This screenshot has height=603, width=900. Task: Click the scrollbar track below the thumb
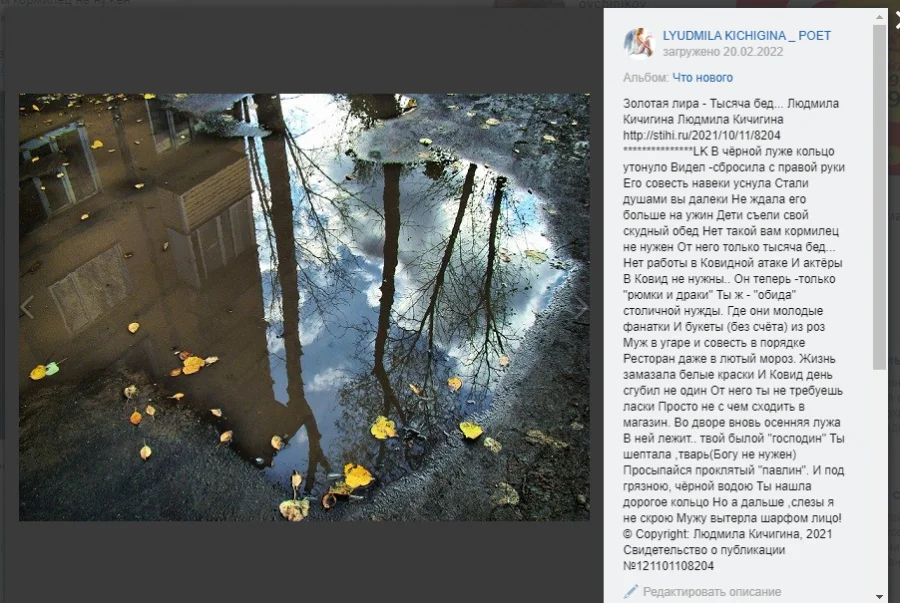coord(879,481)
